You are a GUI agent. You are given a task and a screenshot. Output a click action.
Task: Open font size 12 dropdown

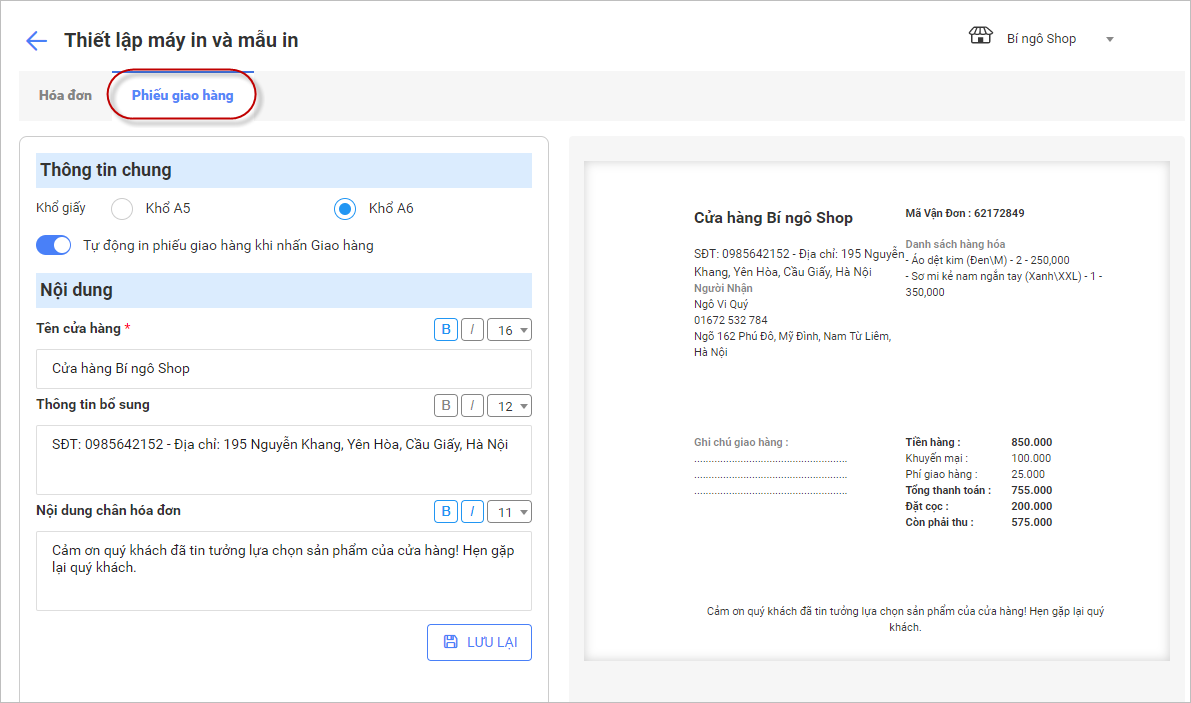pos(509,406)
